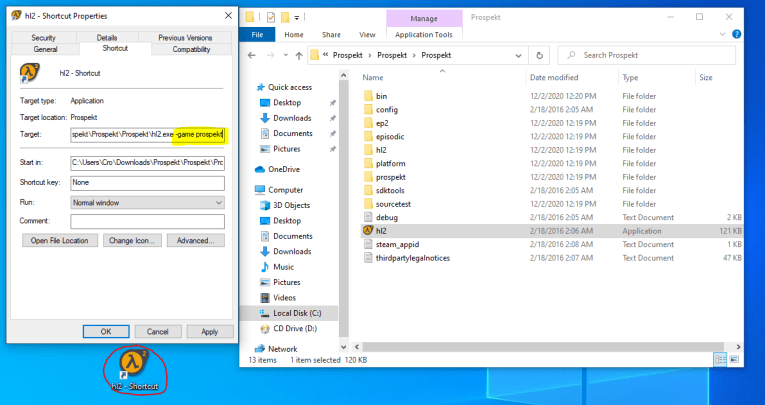Click the Name column header to sort
Viewport: 765px width, 405px height.
click(x=373, y=78)
